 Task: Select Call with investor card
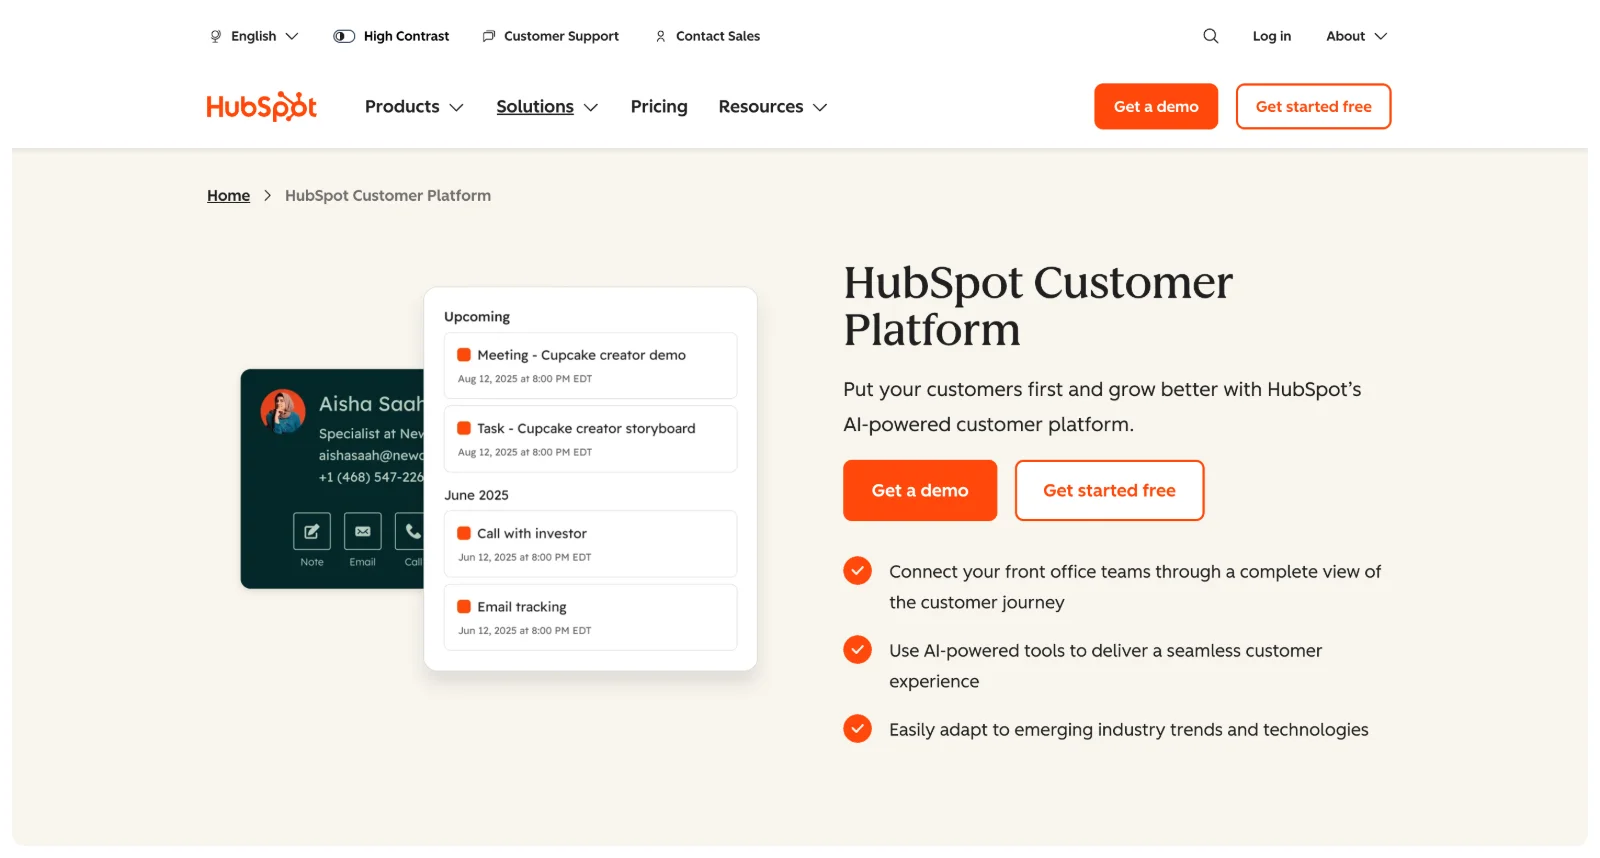point(590,544)
